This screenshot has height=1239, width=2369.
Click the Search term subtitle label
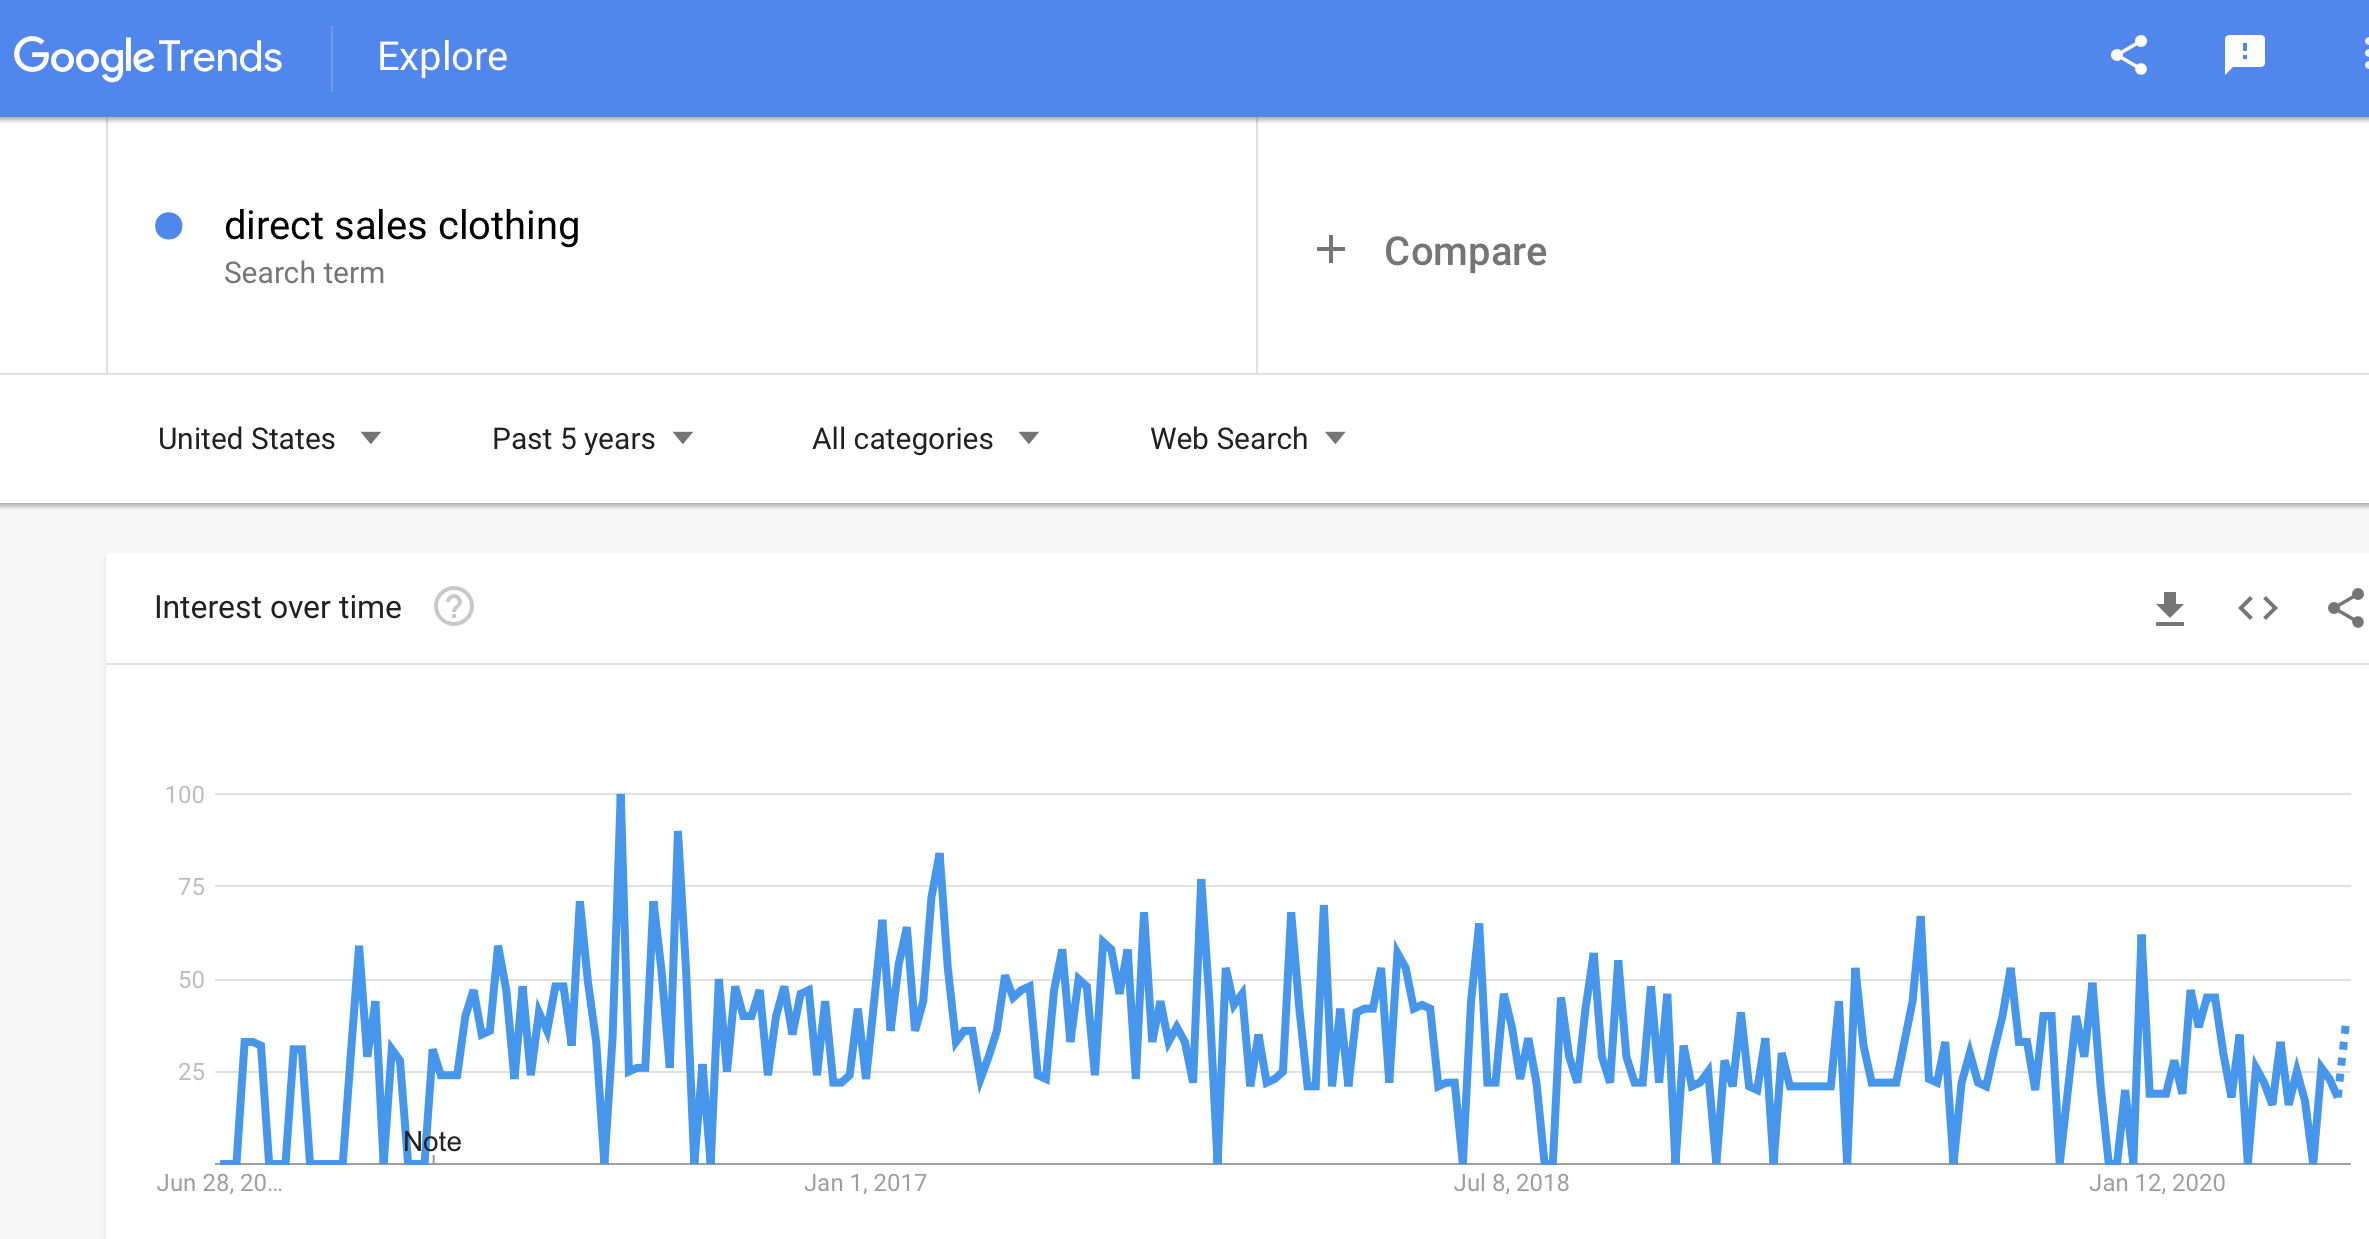(304, 273)
